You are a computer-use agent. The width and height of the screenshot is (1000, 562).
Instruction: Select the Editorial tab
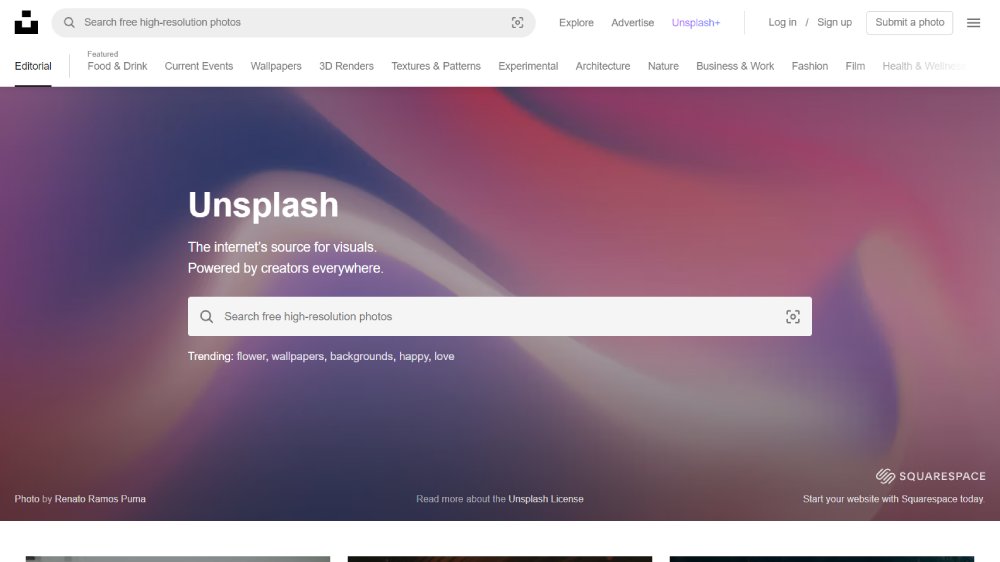(x=33, y=66)
